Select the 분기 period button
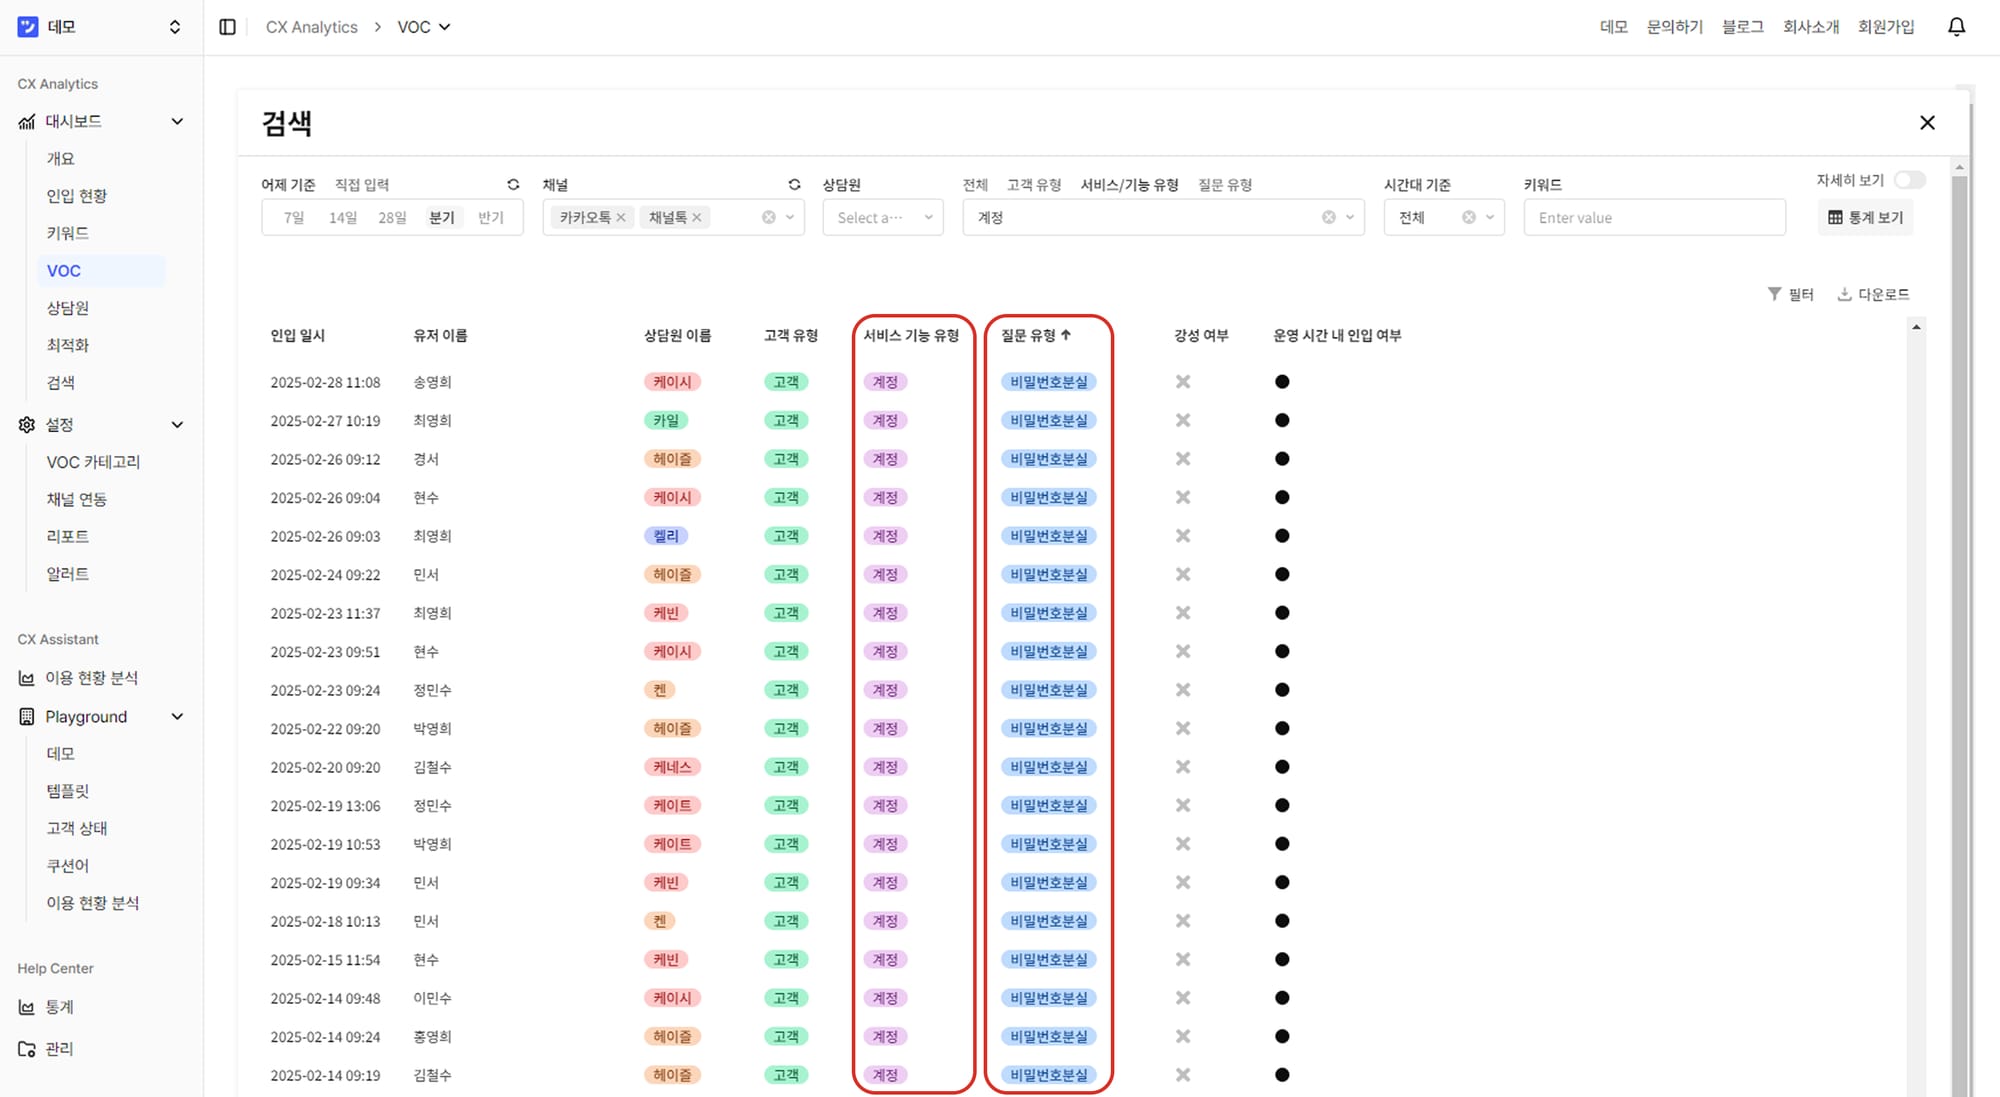2000x1097 pixels. click(x=442, y=217)
